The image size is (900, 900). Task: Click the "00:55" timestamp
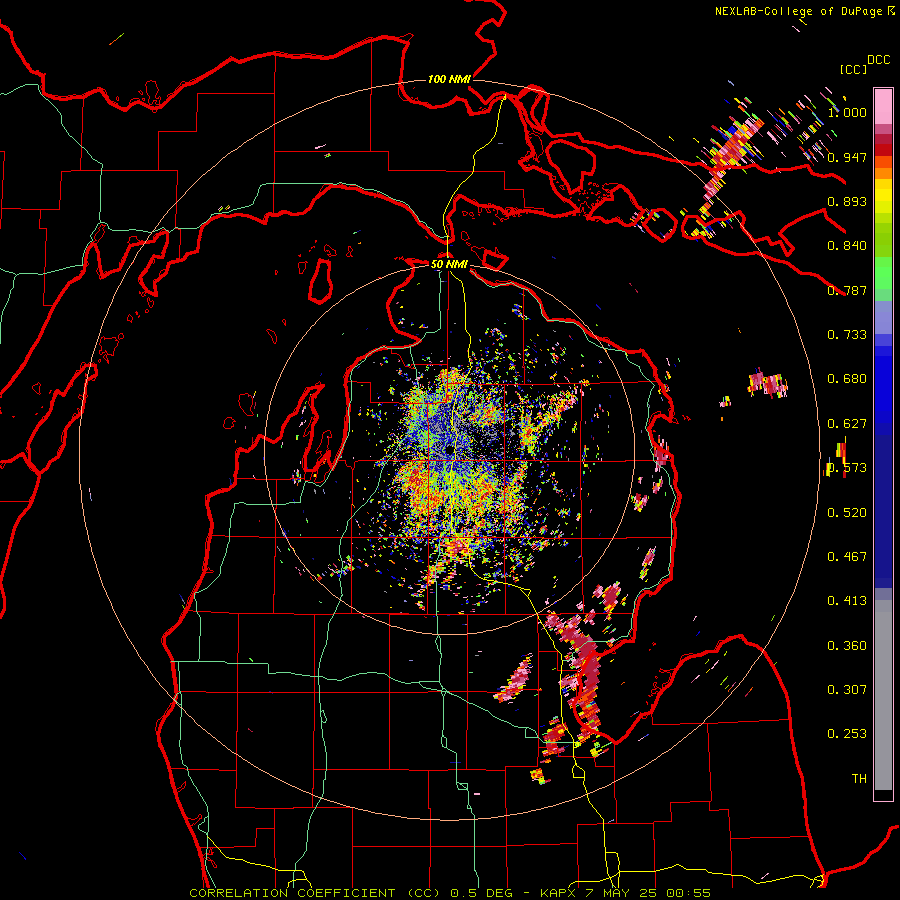690,893
